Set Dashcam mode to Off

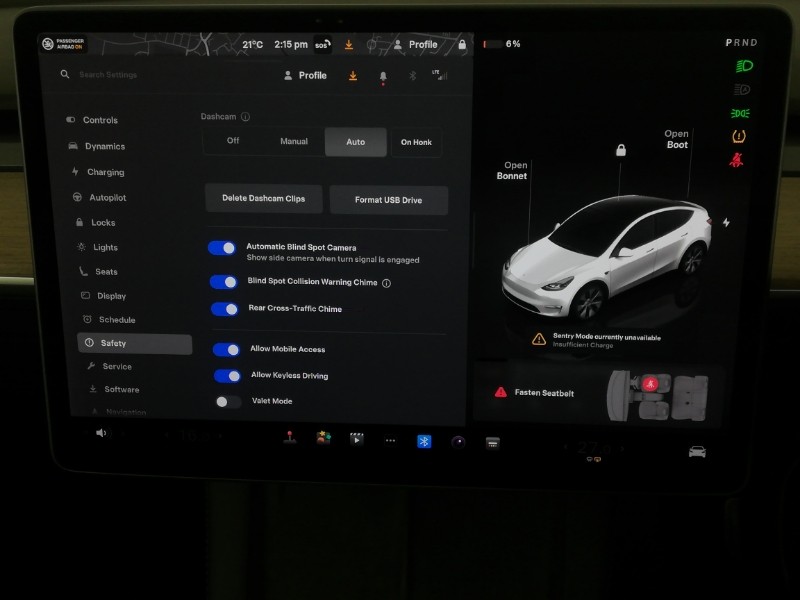pyautogui.click(x=233, y=141)
